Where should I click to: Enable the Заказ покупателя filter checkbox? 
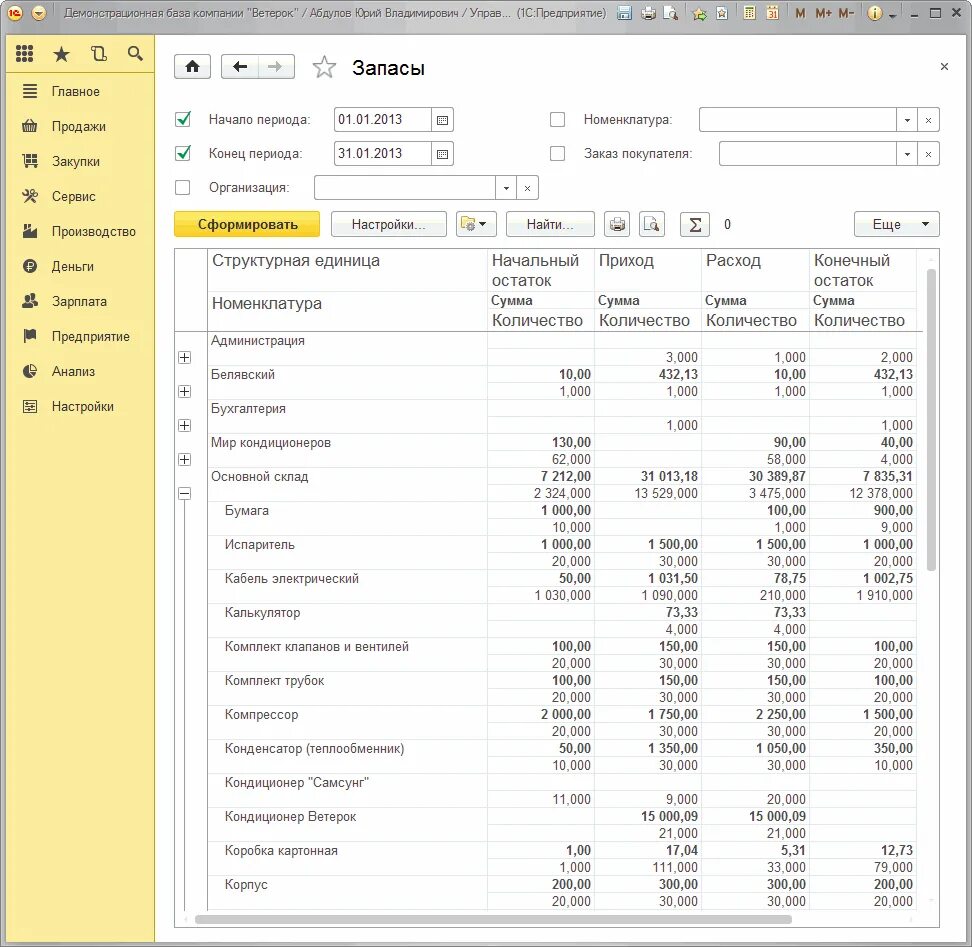click(557, 154)
